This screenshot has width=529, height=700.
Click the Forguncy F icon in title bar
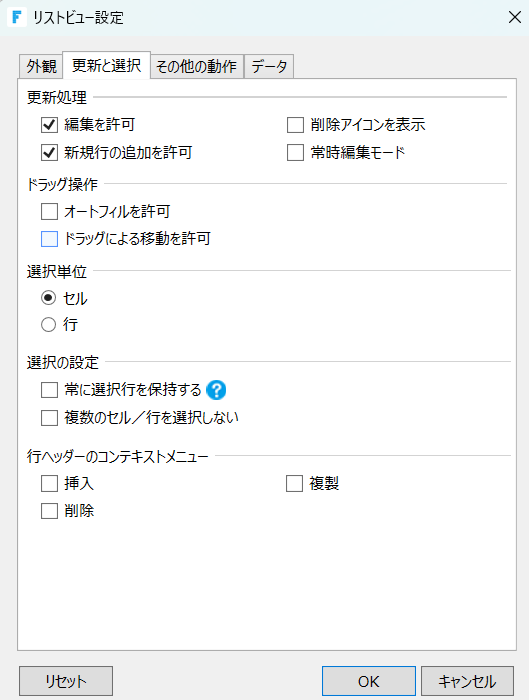[x=17, y=17]
